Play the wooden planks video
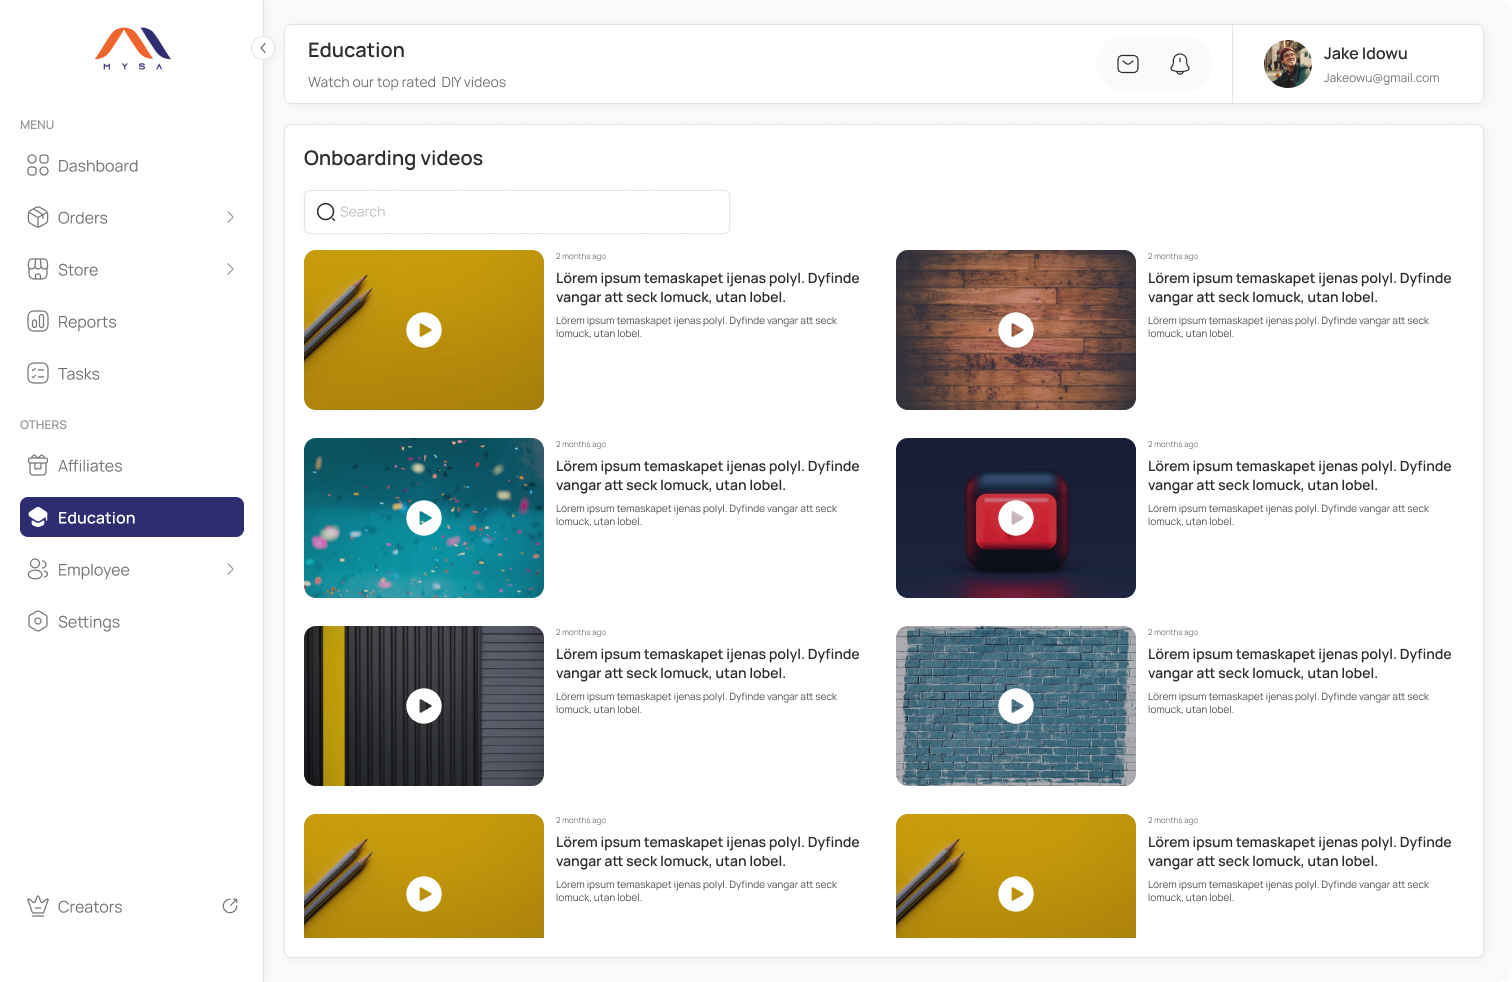The image size is (1512, 982). click(1016, 330)
